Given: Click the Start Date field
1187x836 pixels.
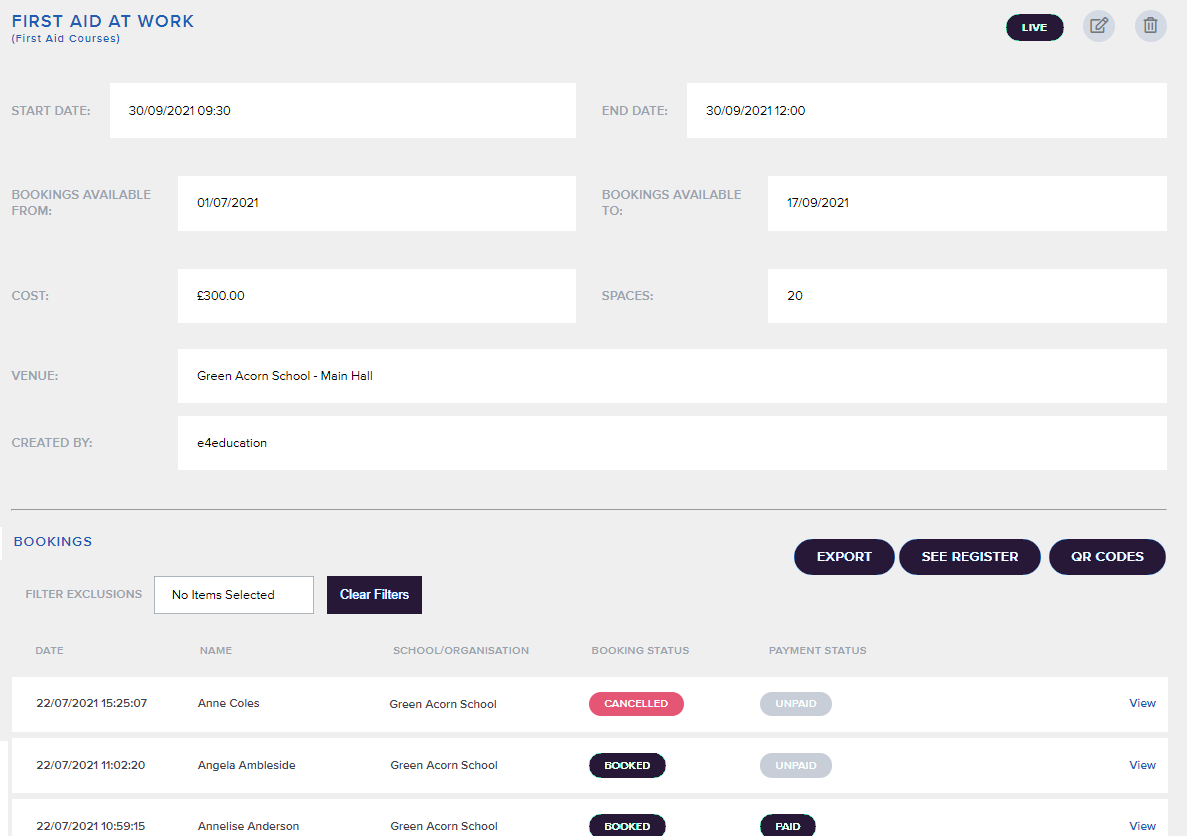Looking at the screenshot, I should [342, 111].
